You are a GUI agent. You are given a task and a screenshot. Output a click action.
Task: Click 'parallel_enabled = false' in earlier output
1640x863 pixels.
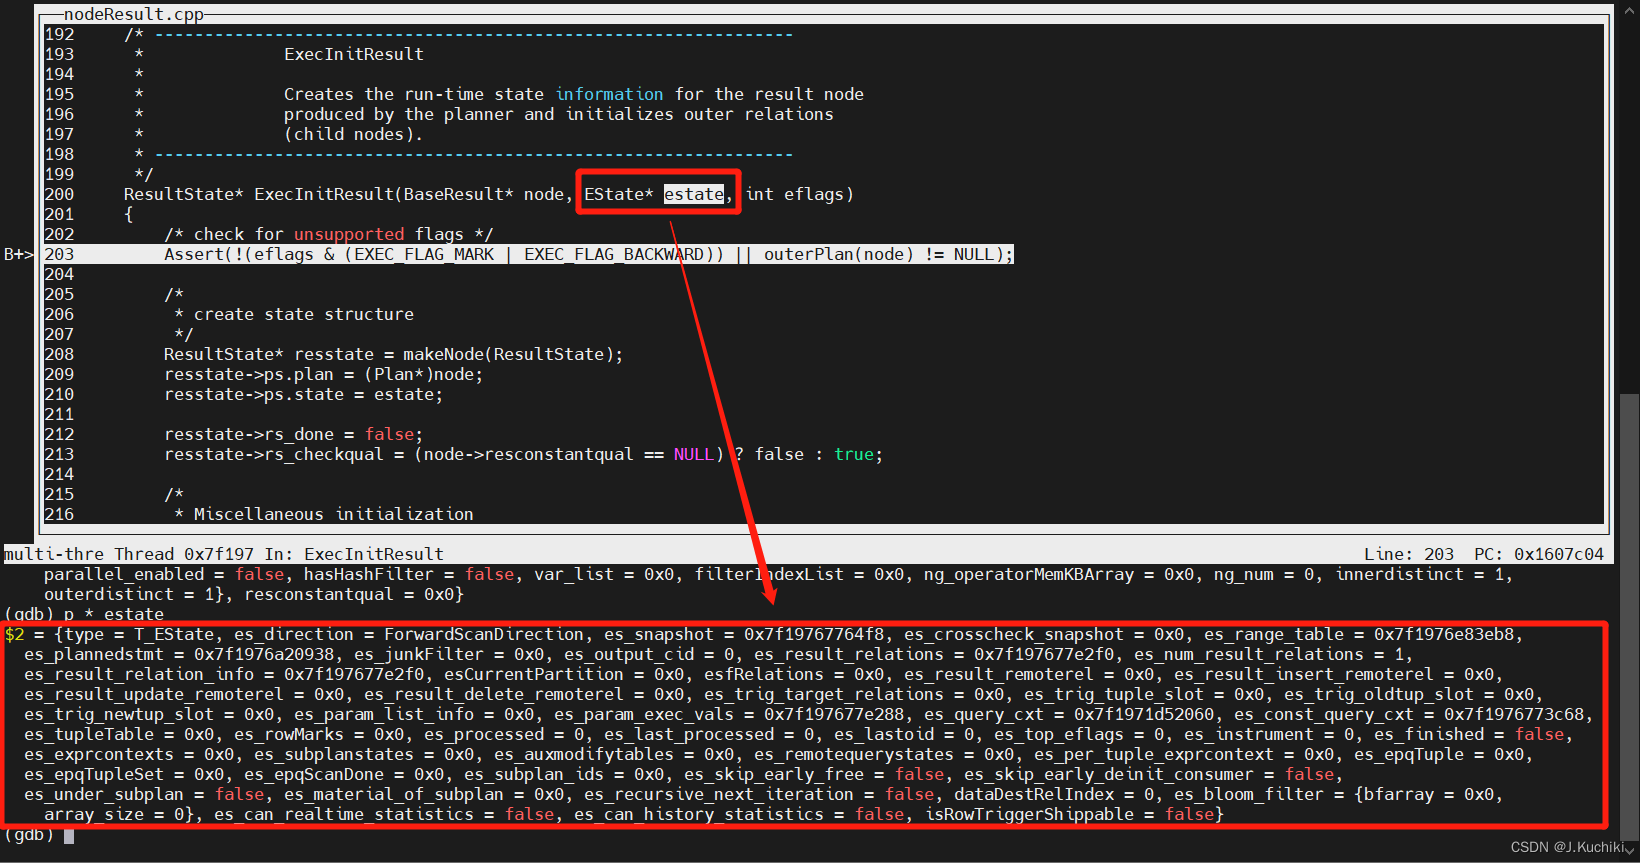click(164, 574)
